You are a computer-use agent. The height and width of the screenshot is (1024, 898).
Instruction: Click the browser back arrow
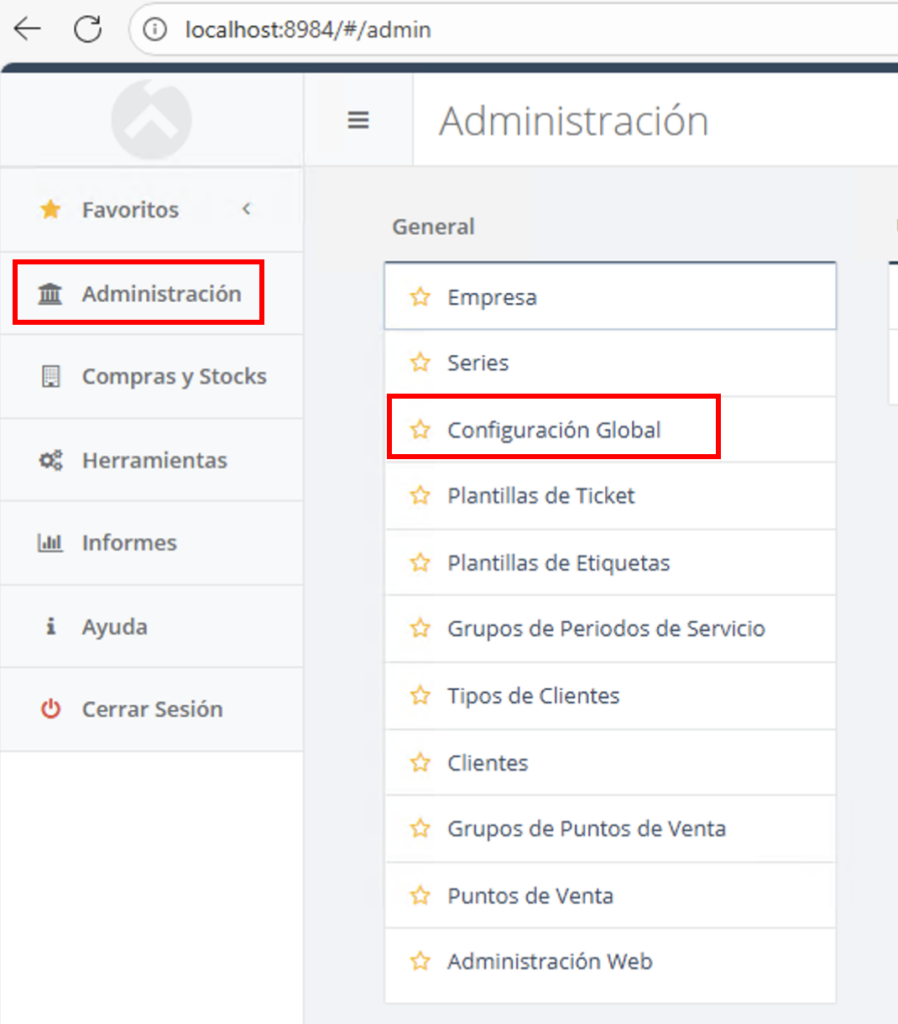(28, 29)
